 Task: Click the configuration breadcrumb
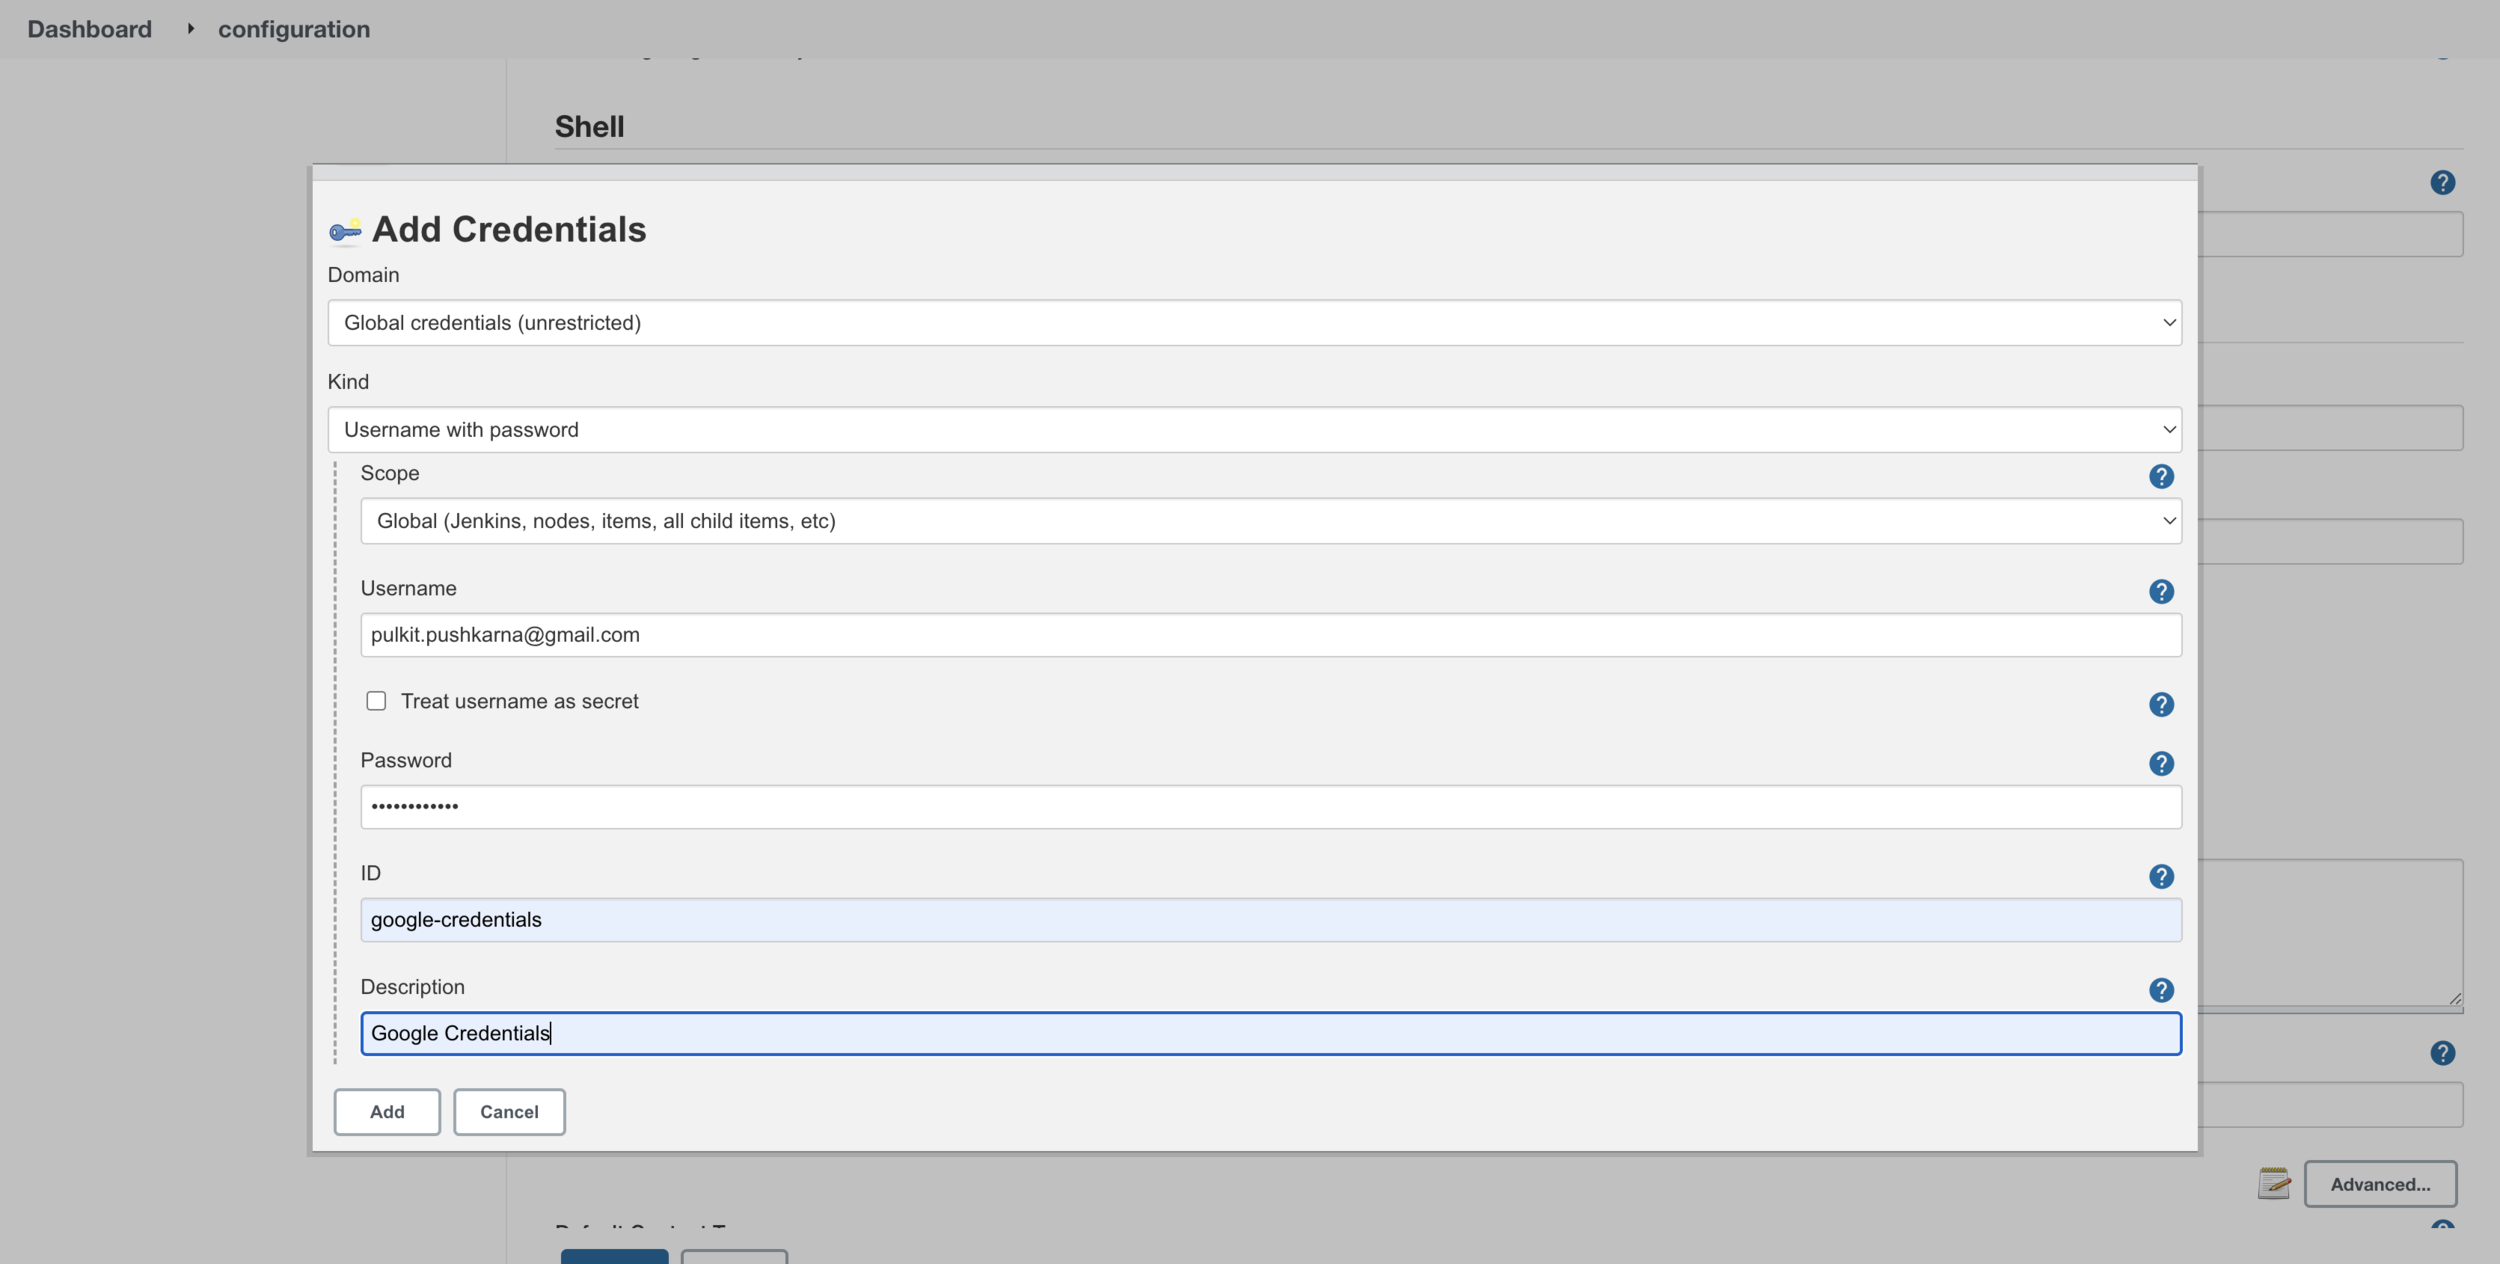[x=294, y=29]
